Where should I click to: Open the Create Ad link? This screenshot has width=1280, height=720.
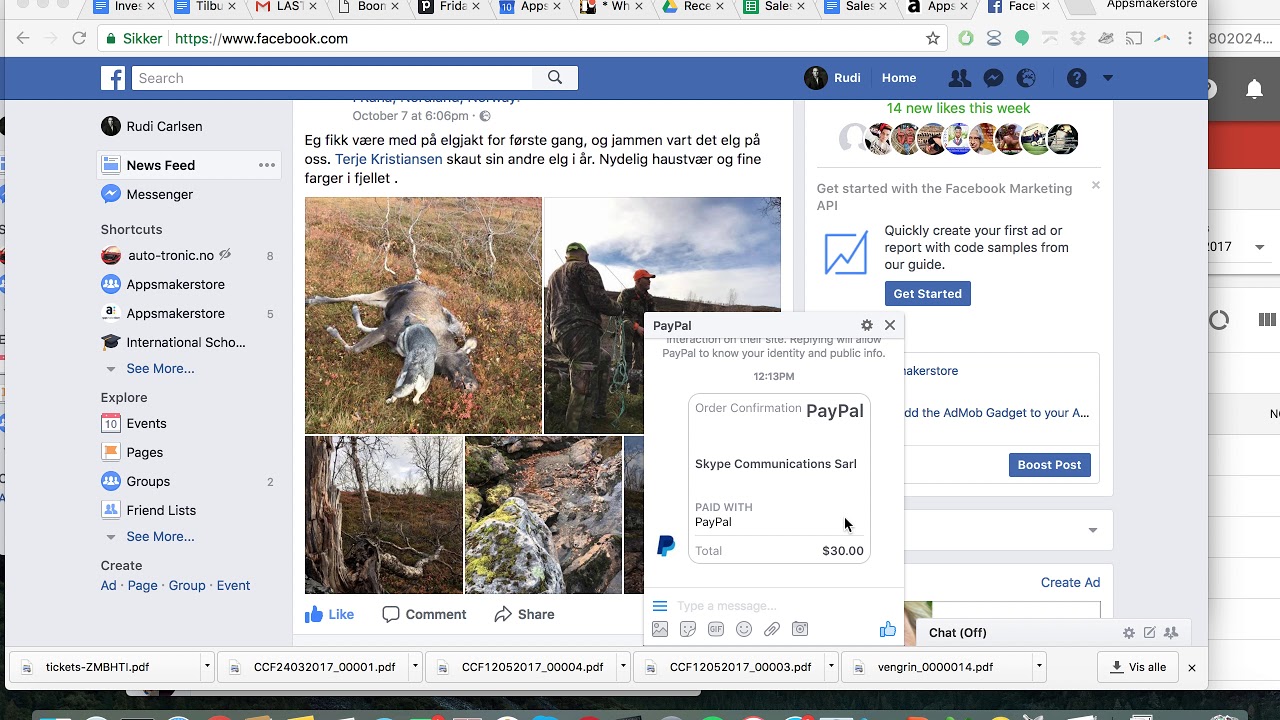[x=1070, y=583]
